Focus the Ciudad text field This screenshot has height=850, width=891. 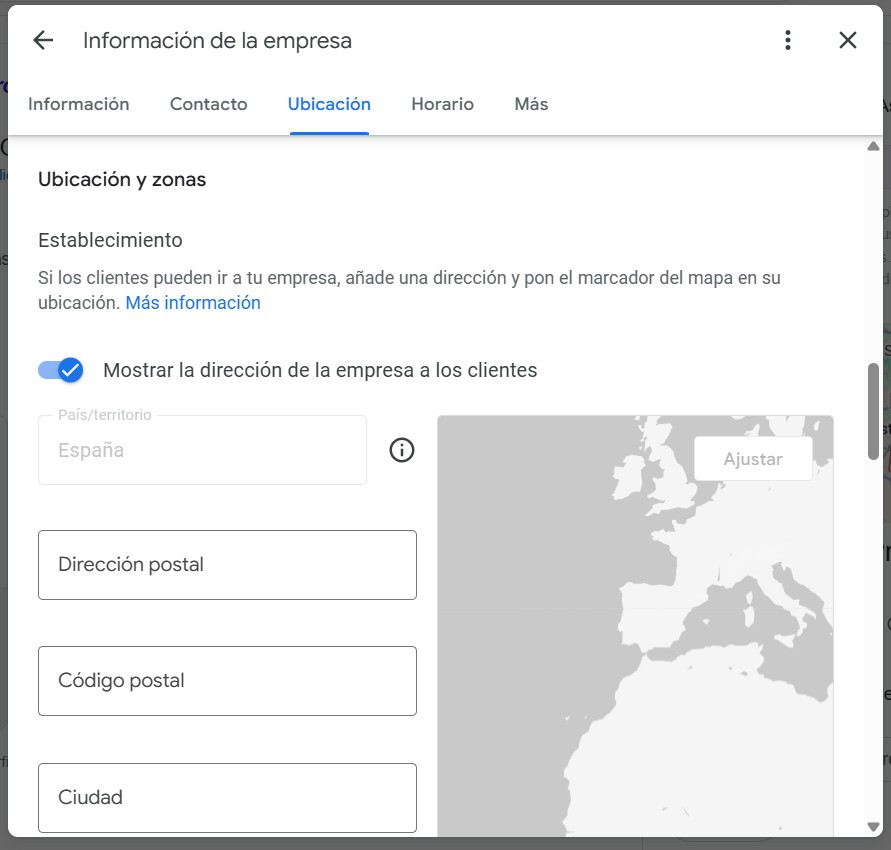click(227, 797)
